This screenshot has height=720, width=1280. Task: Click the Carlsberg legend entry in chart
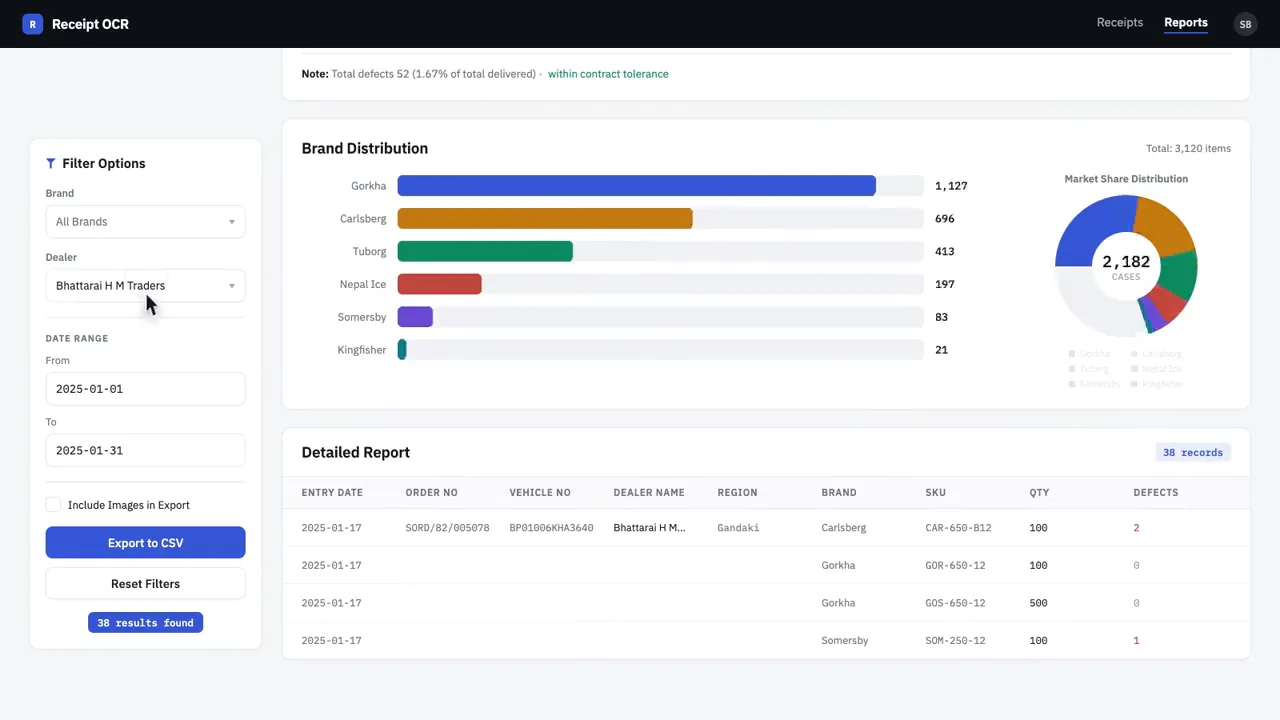pos(1157,354)
